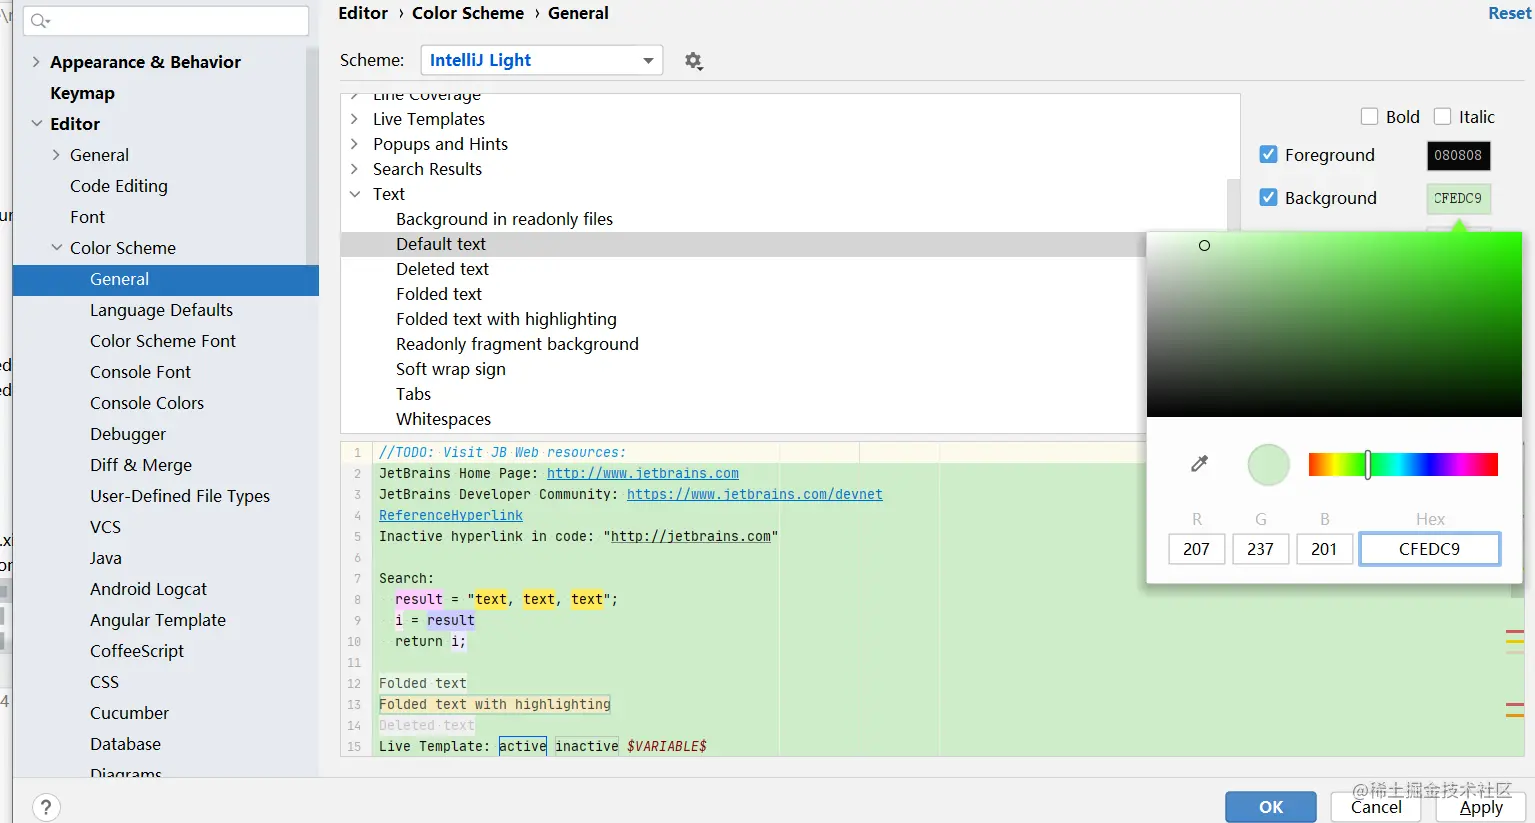Click the black Foreground color swatch 080808
Screen dimensions: 1535x823
(x=1458, y=155)
